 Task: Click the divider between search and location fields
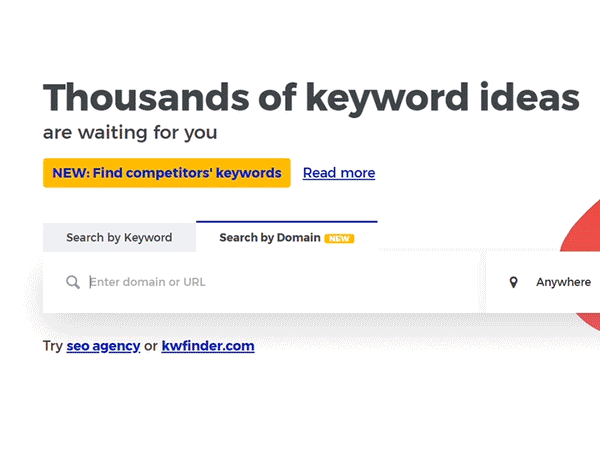pyautogui.click(x=483, y=283)
